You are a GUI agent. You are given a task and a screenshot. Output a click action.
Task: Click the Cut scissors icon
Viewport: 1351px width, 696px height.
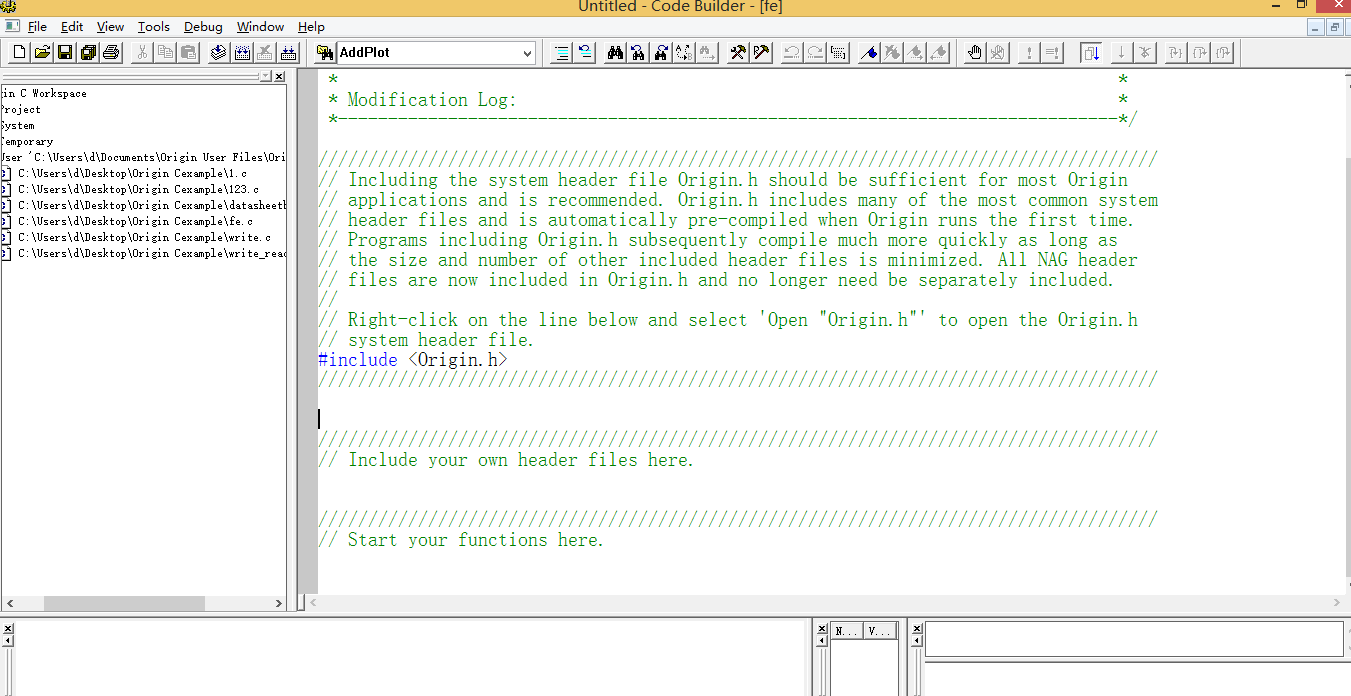coord(142,52)
